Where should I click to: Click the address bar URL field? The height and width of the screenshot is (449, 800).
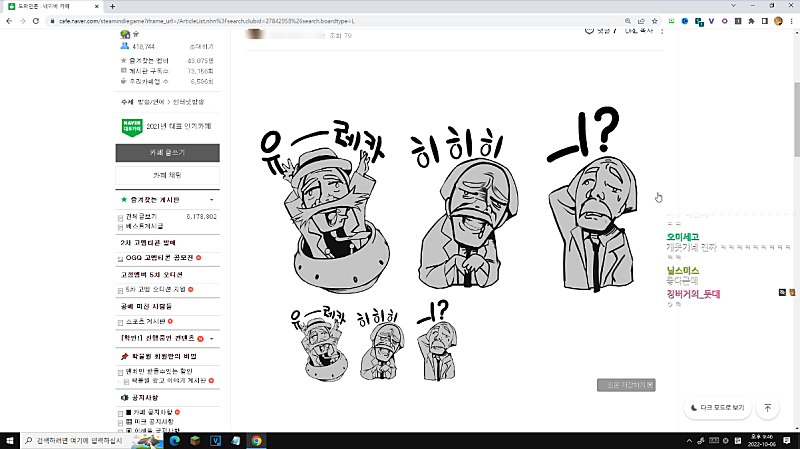pos(337,21)
